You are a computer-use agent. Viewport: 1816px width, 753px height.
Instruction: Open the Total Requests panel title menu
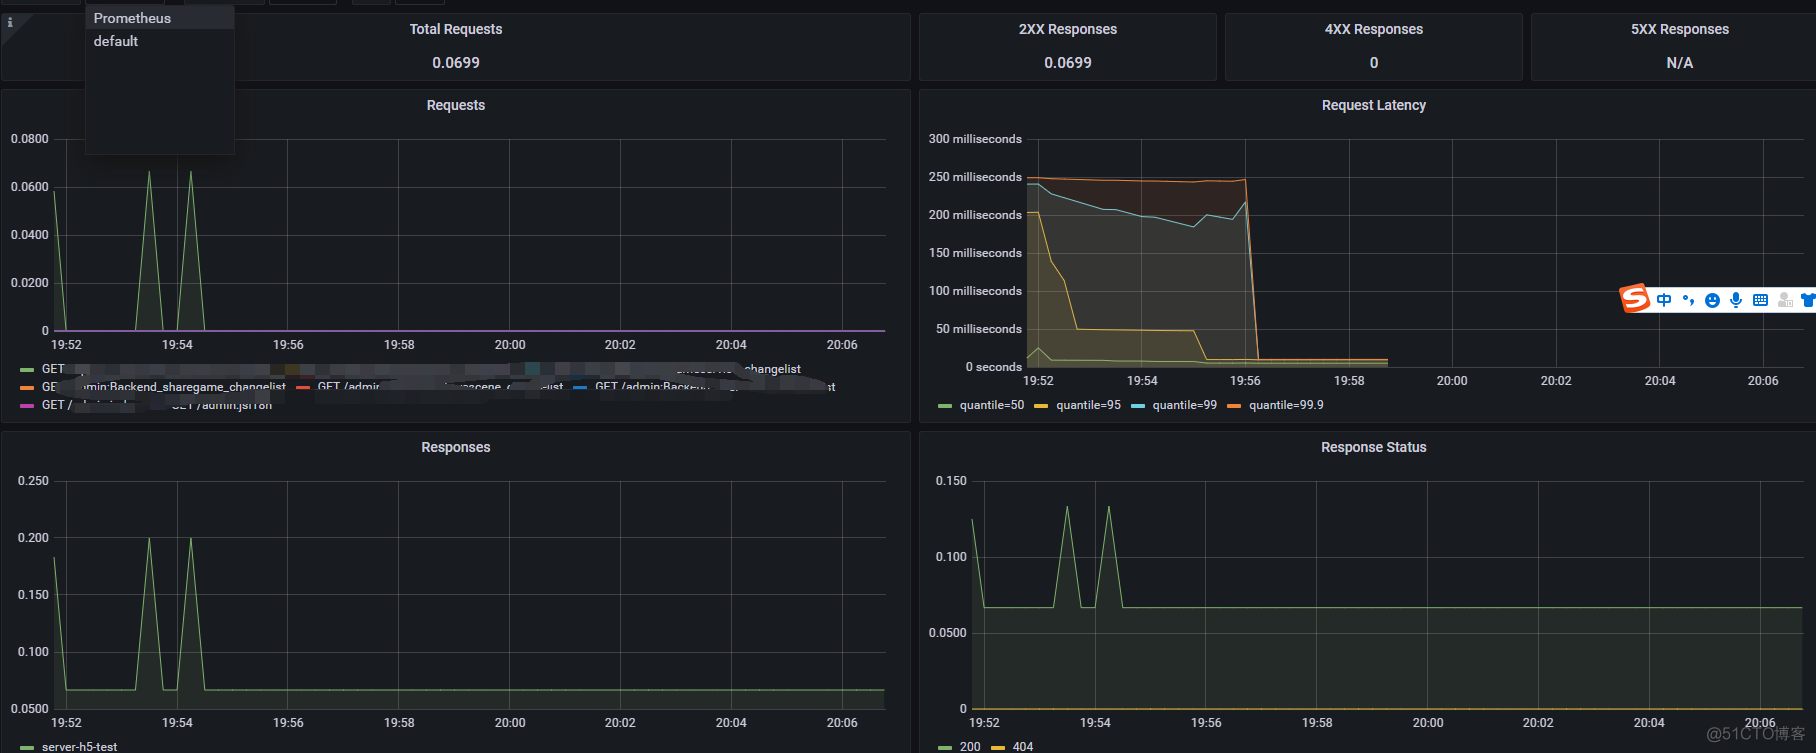click(456, 29)
